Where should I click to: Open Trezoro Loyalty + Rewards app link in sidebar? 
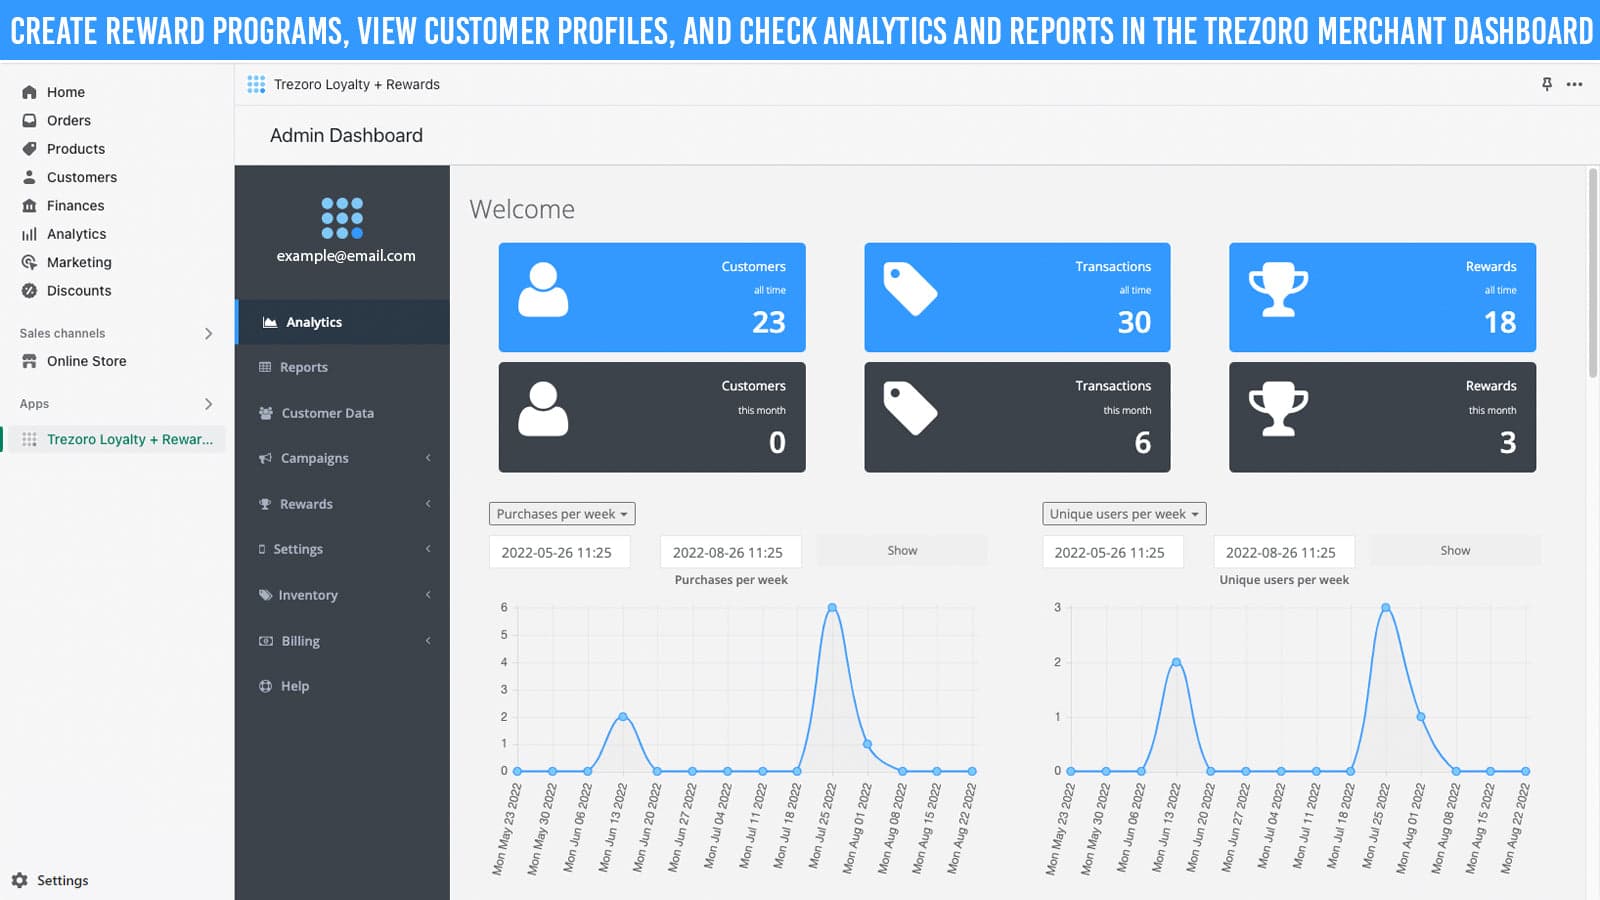point(130,439)
